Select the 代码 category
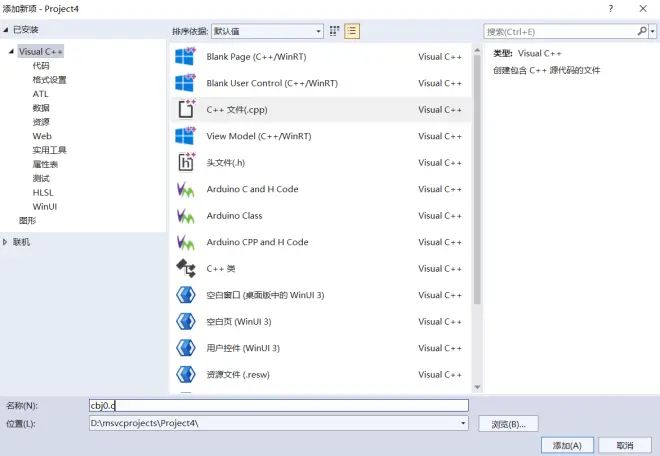The image size is (660, 456). pos(41,66)
